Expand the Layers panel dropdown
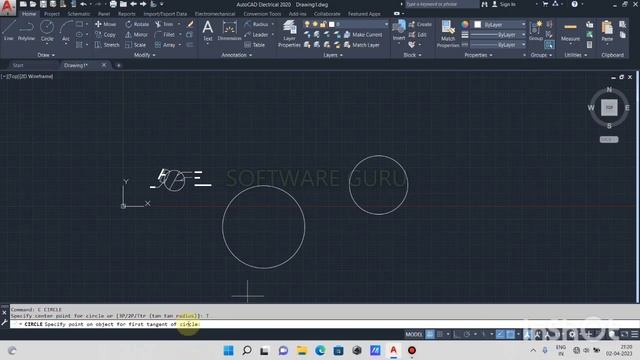The width and height of the screenshot is (640, 360). [x=333, y=55]
